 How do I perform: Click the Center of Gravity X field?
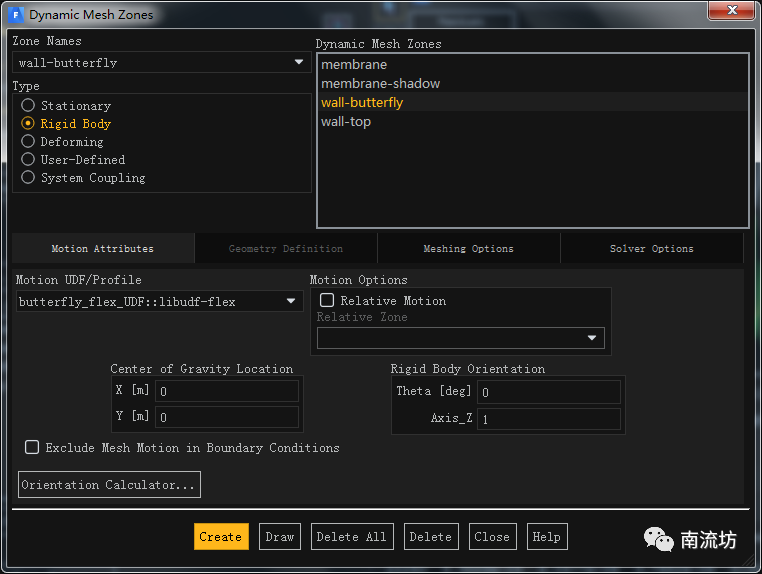pyautogui.click(x=226, y=392)
